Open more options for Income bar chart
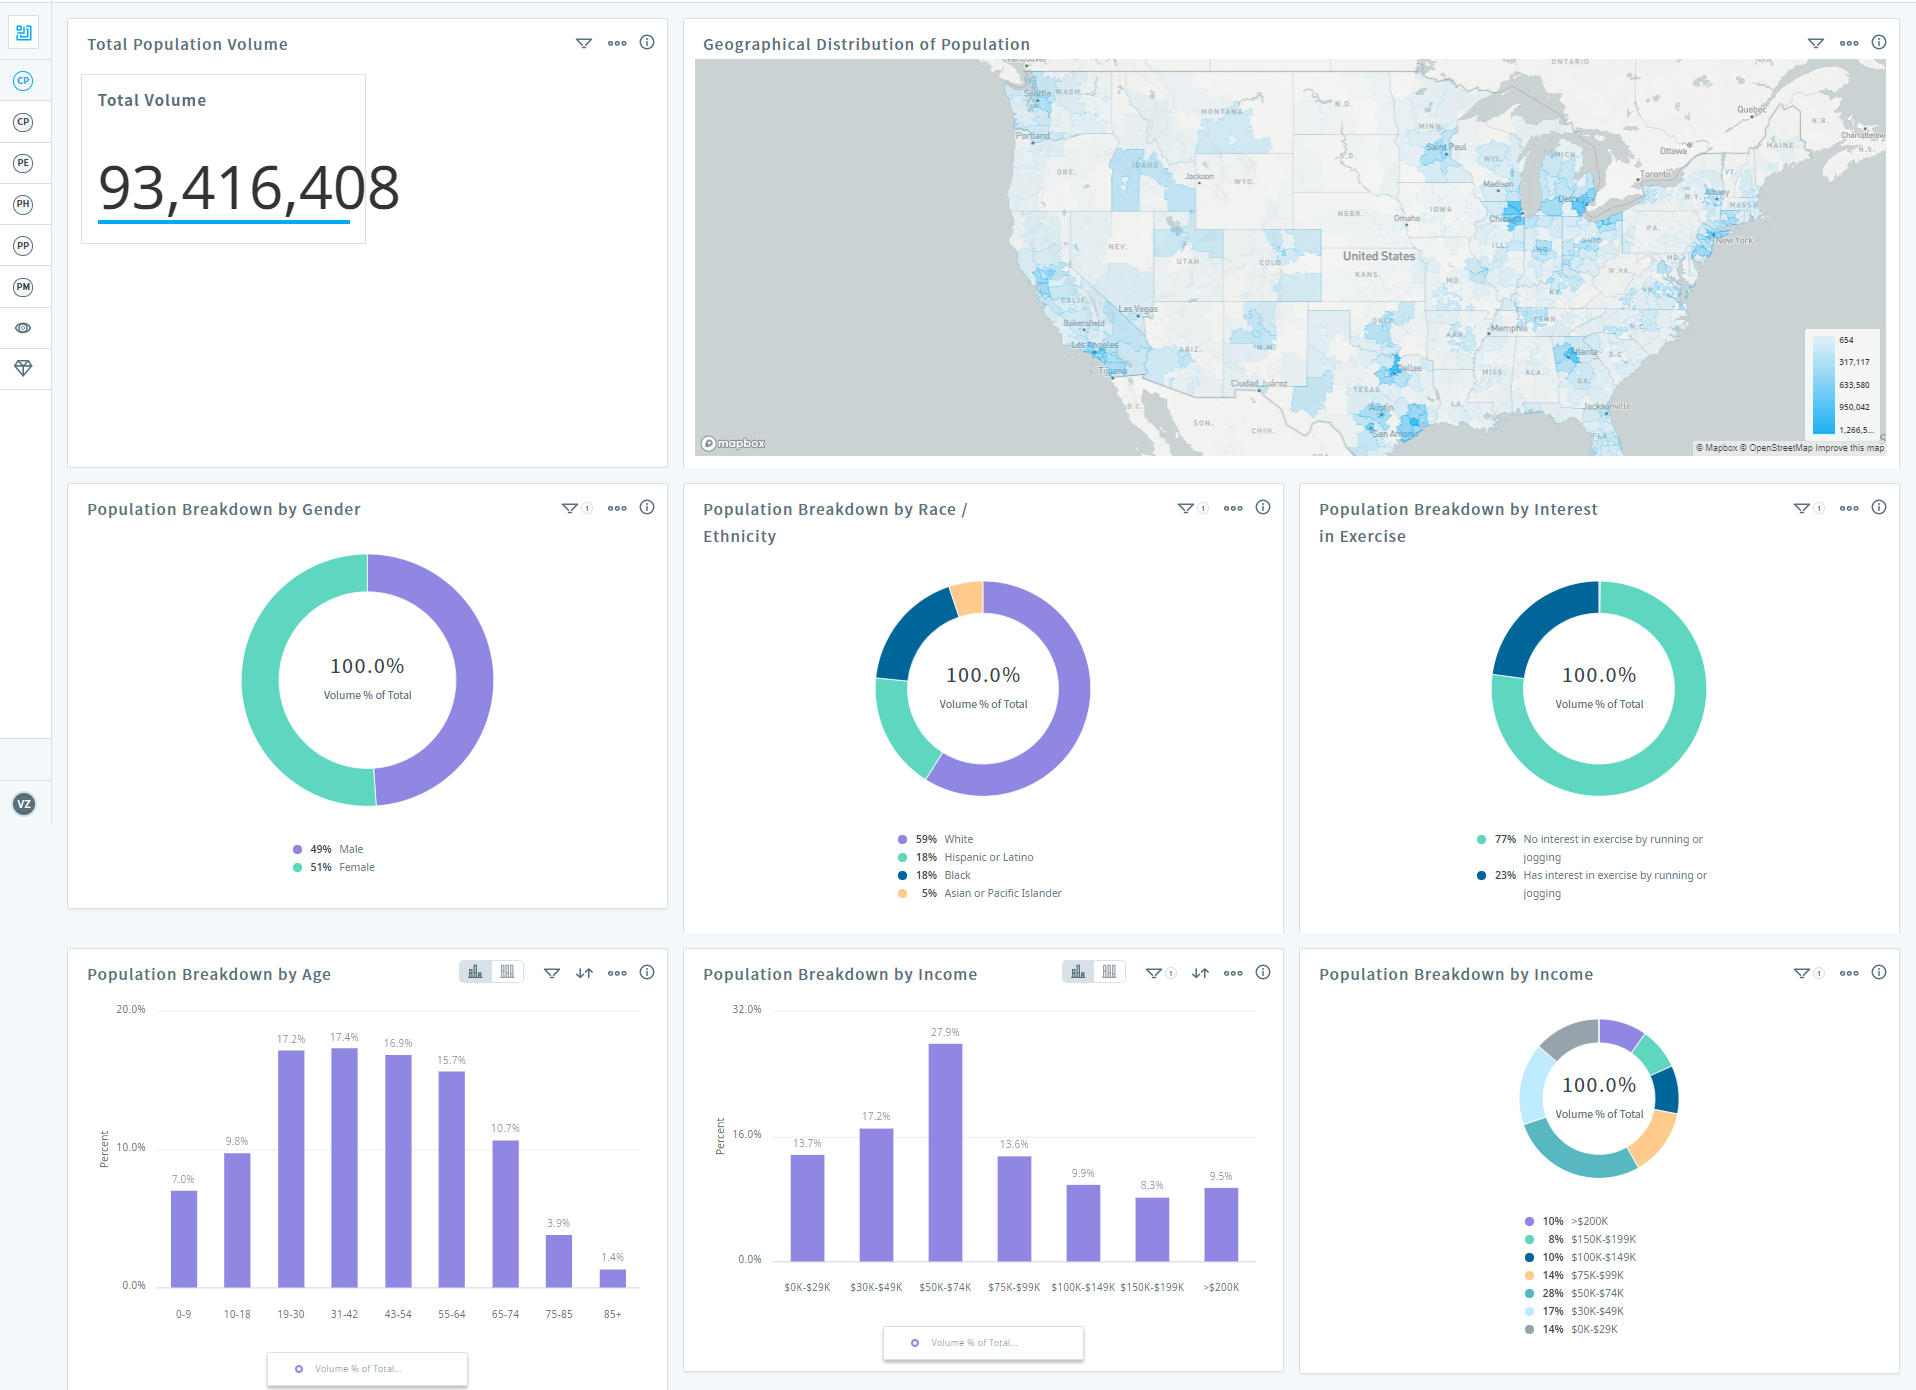This screenshot has height=1390, width=1916. point(1233,973)
